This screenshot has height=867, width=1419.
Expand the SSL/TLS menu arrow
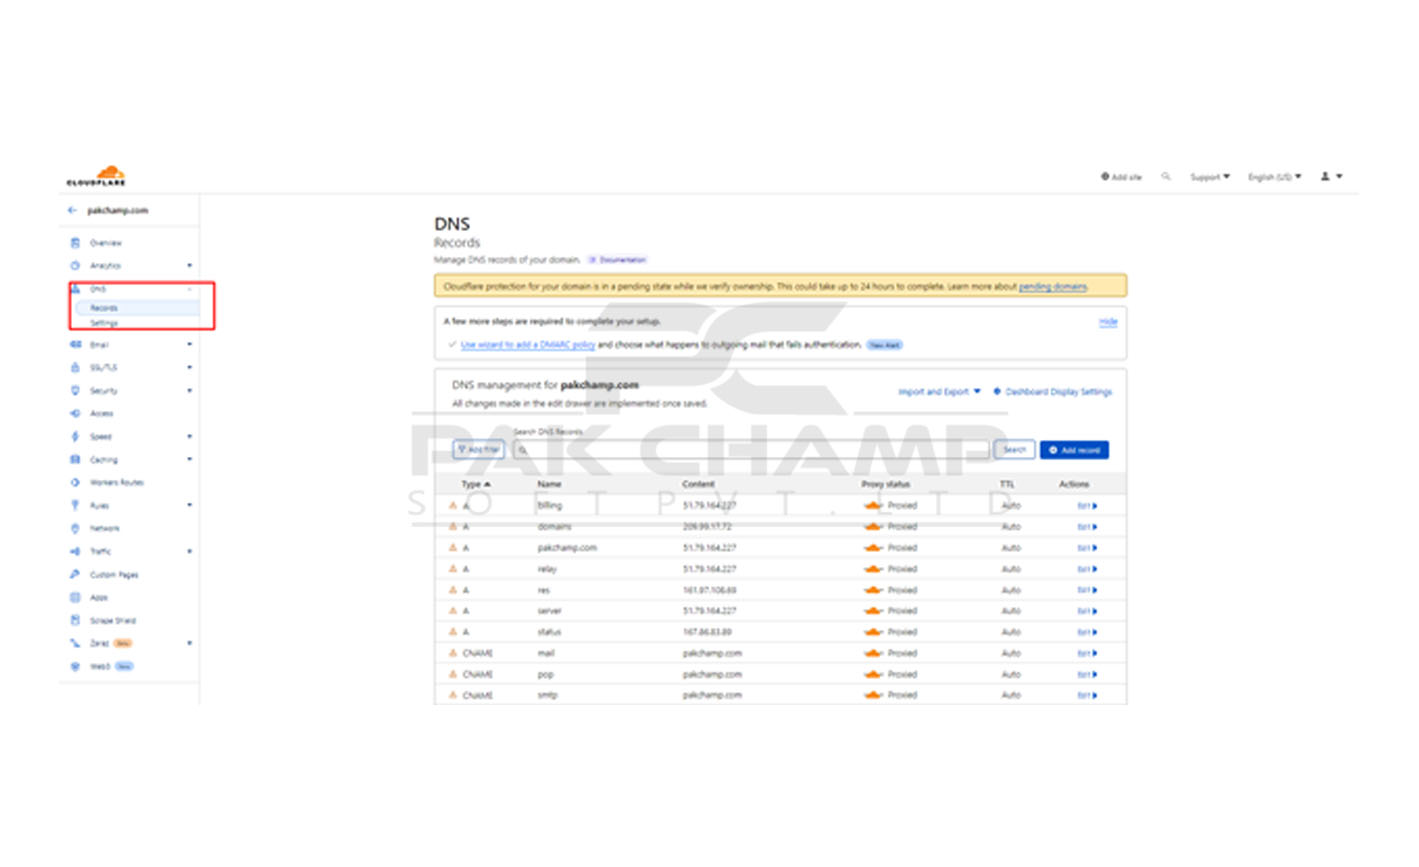click(189, 368)
